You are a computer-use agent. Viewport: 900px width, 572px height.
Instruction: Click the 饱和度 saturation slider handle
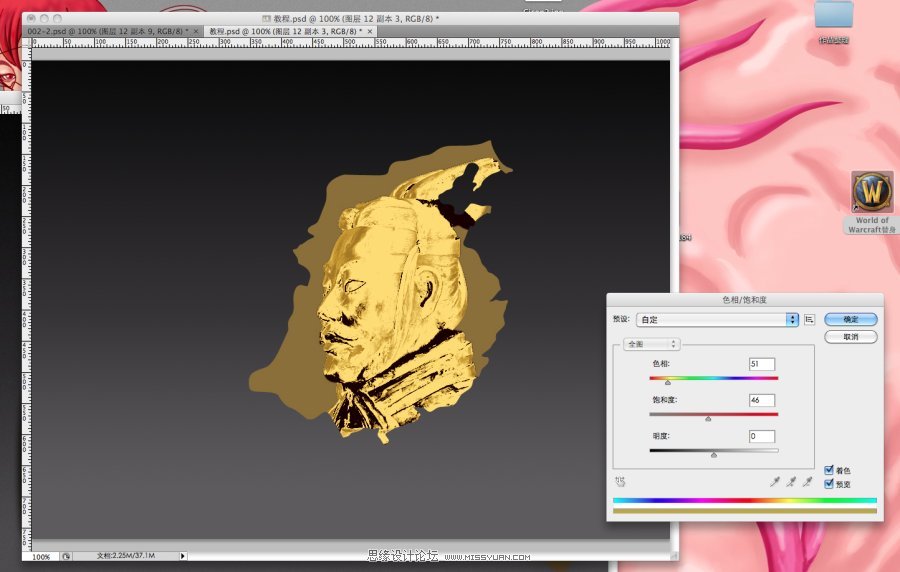coord(708,418)
